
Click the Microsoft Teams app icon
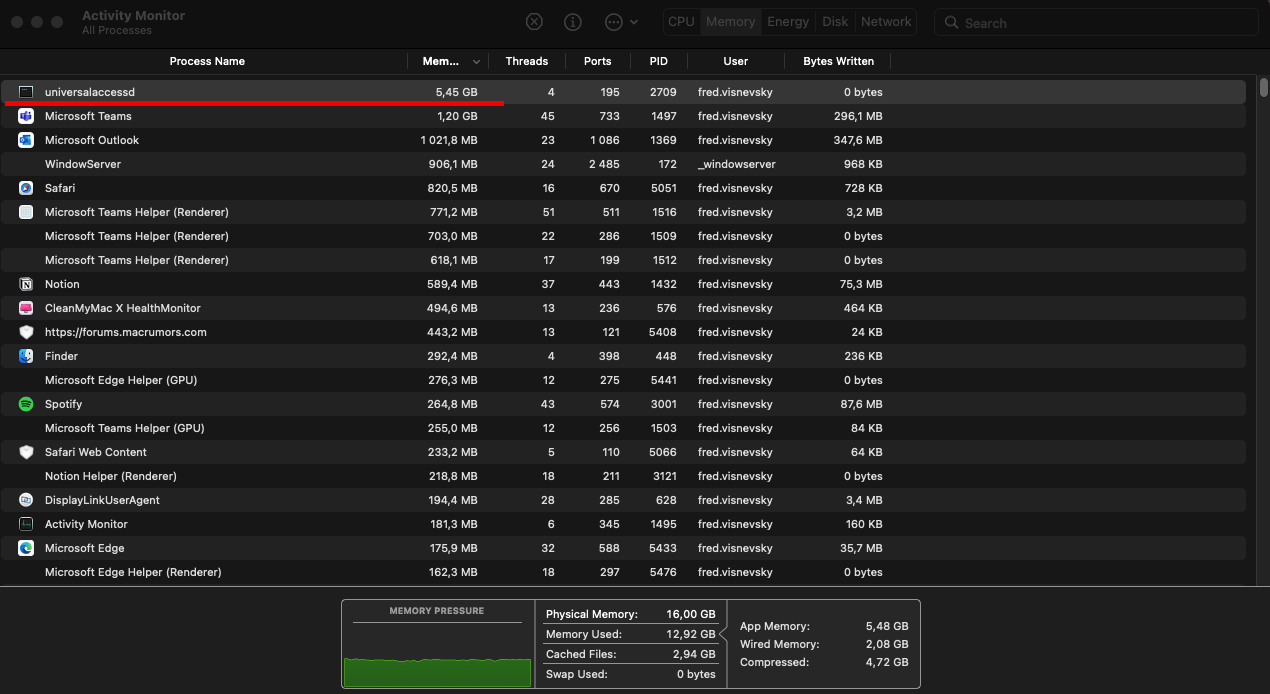click(26, 116)
